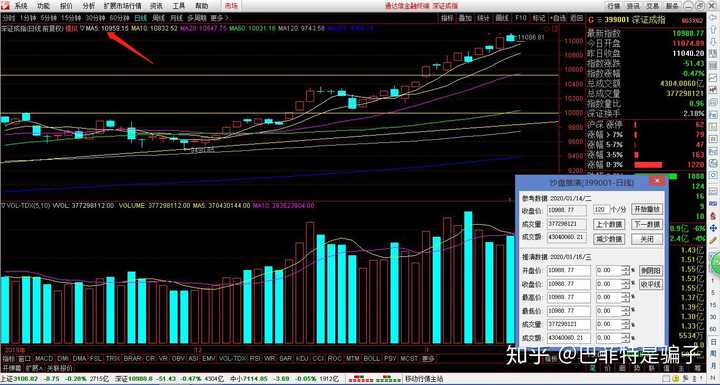Image resolution: width=720 pixels, height=385 pixels.
Task: Click 关闭 in the sandbox dialog
Action: (647, 239)
